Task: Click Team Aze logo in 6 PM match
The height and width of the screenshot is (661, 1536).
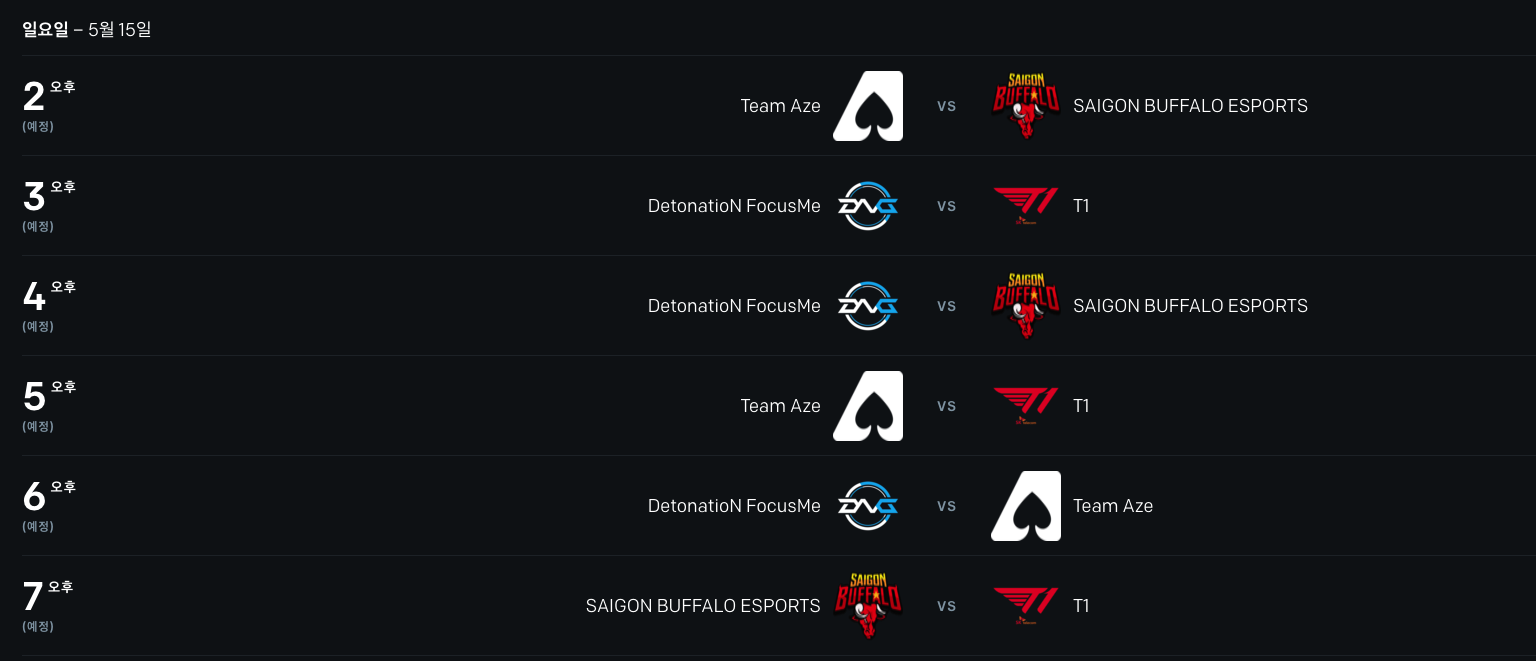Action: 1025,506
